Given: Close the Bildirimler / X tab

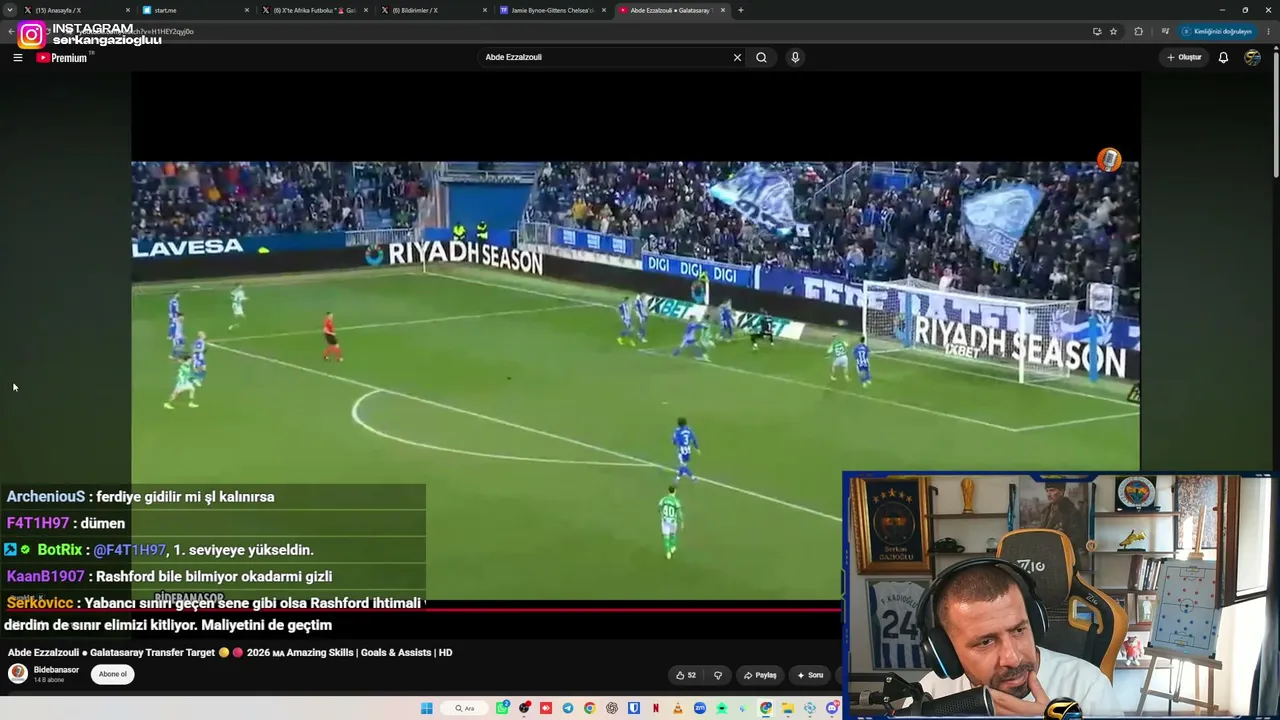Looking at the screenshot, I should click(x=485, y=10).
